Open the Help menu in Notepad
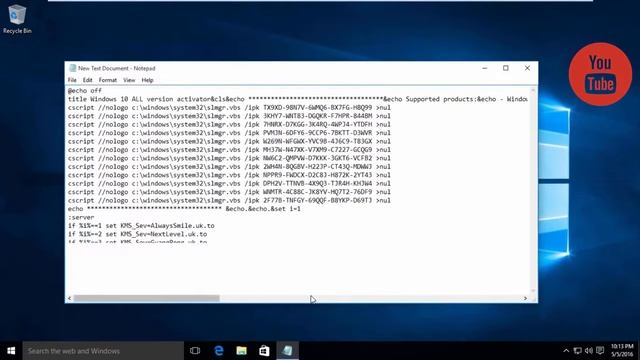Screen dimensions: 640x360 point(147,80)
